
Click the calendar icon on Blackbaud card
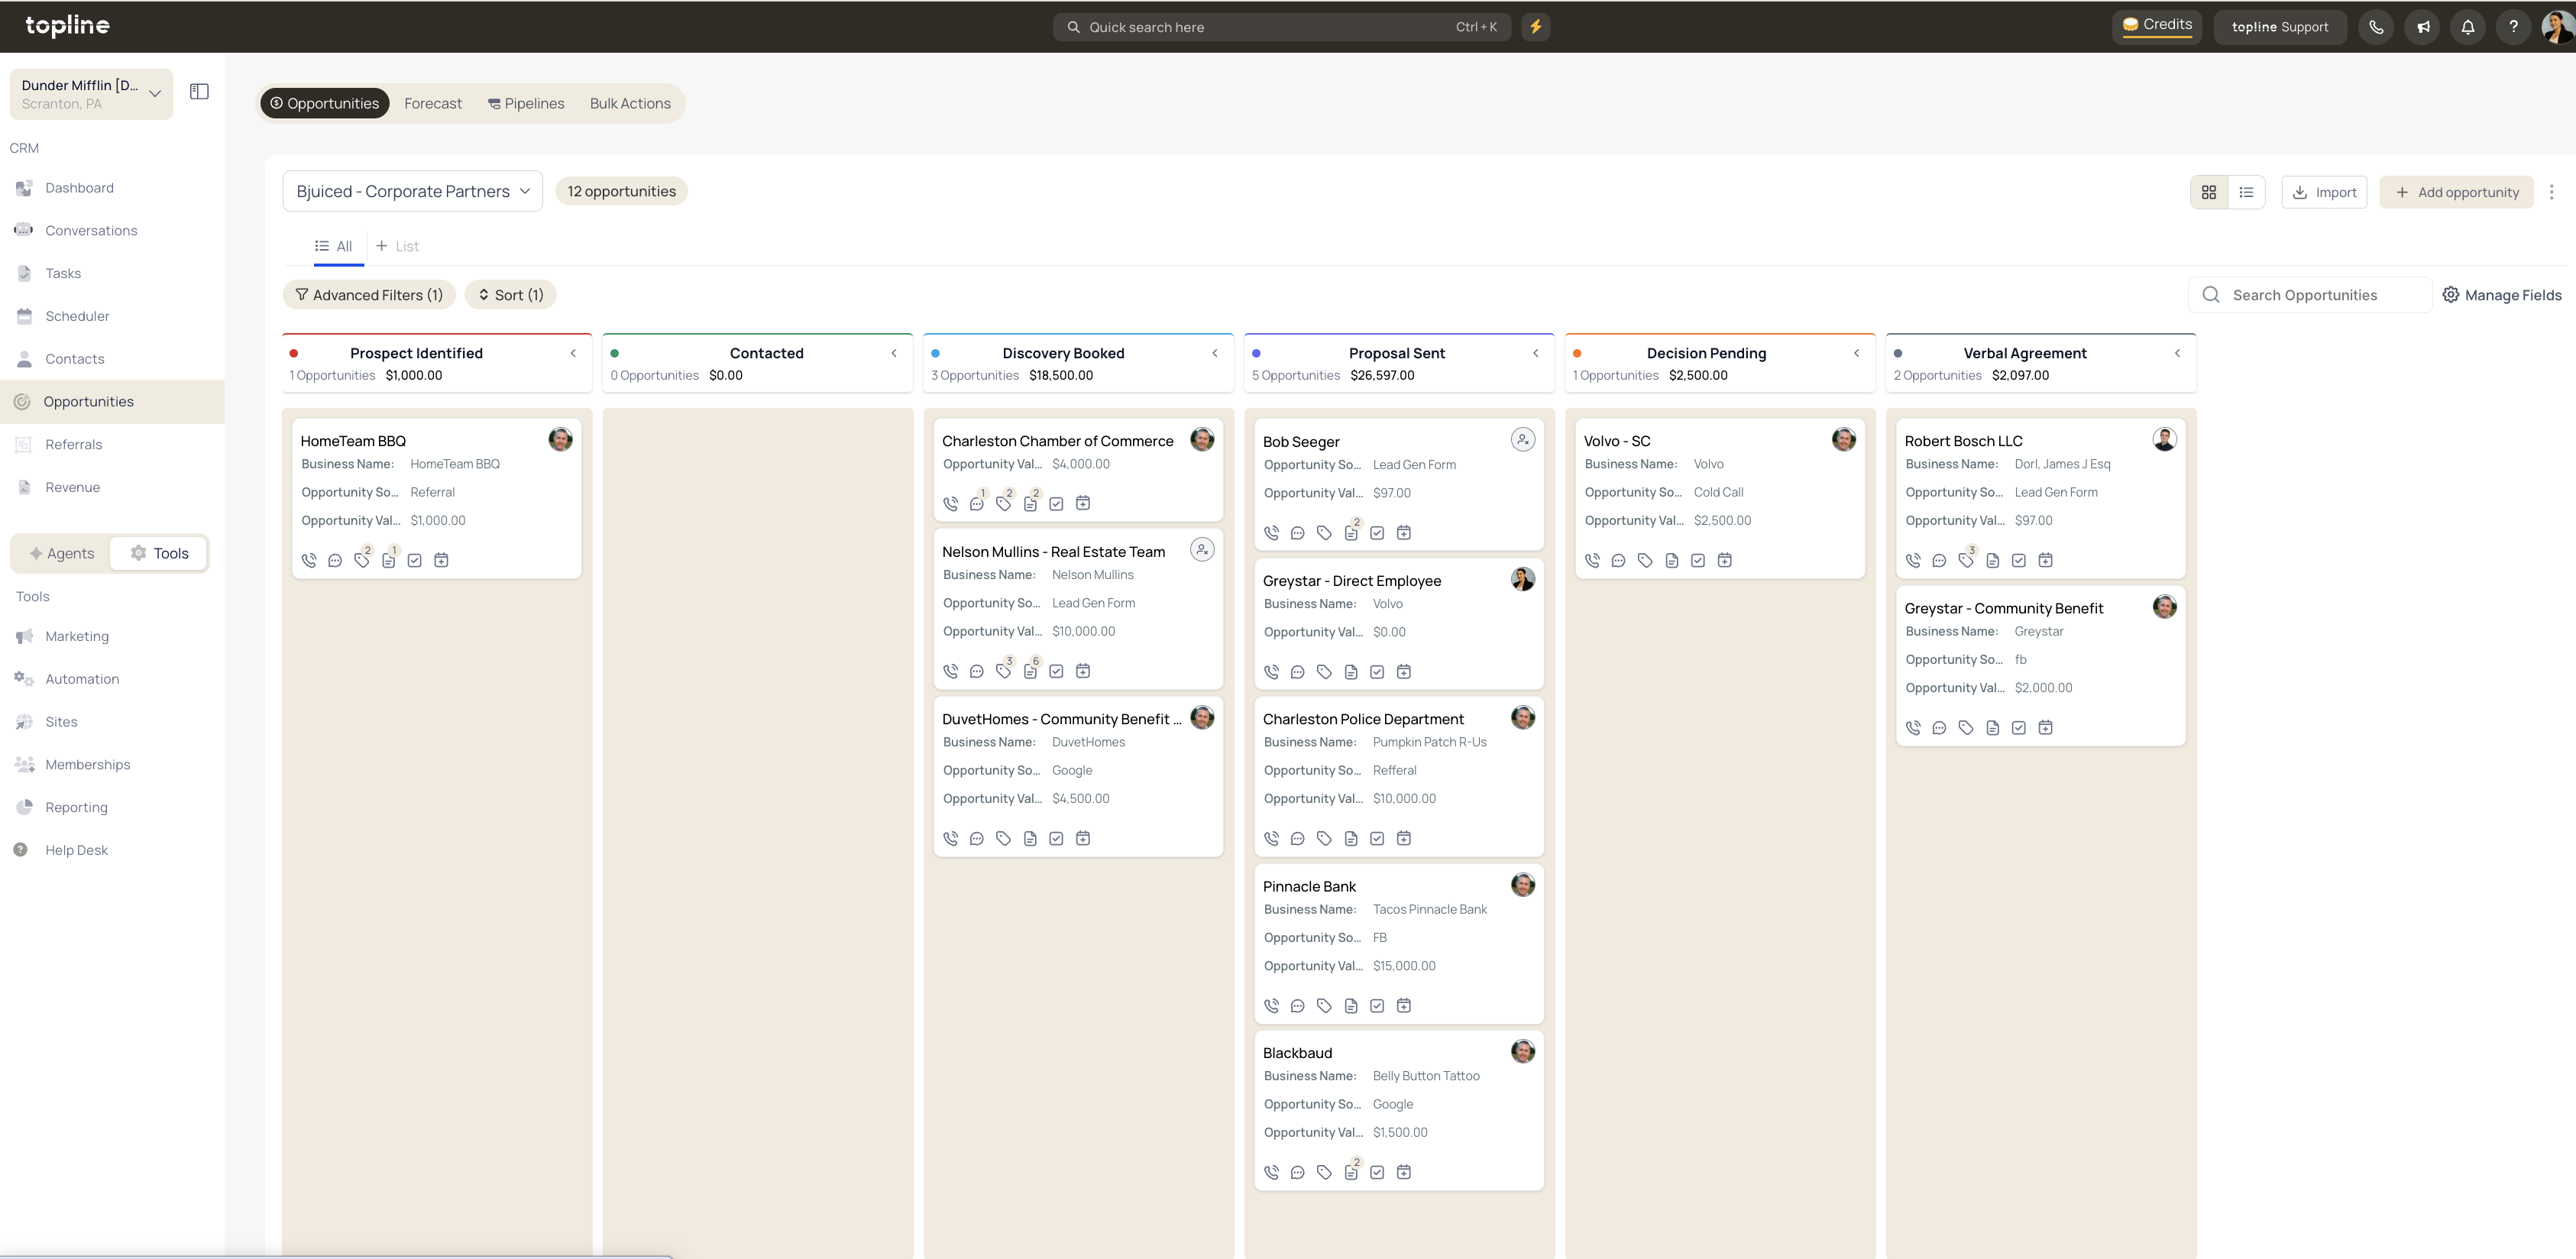pos(1404,1173)
